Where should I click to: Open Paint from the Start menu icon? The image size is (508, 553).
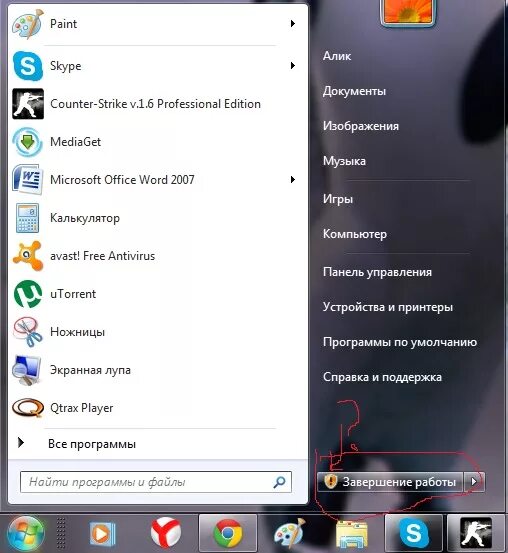(28, 24)
